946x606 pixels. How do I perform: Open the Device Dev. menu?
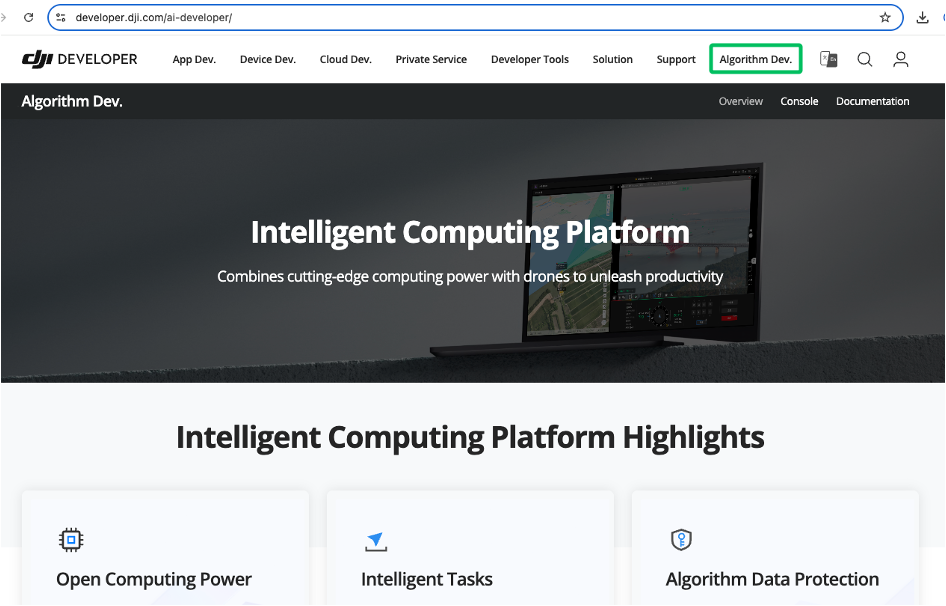tap(268, 59)
